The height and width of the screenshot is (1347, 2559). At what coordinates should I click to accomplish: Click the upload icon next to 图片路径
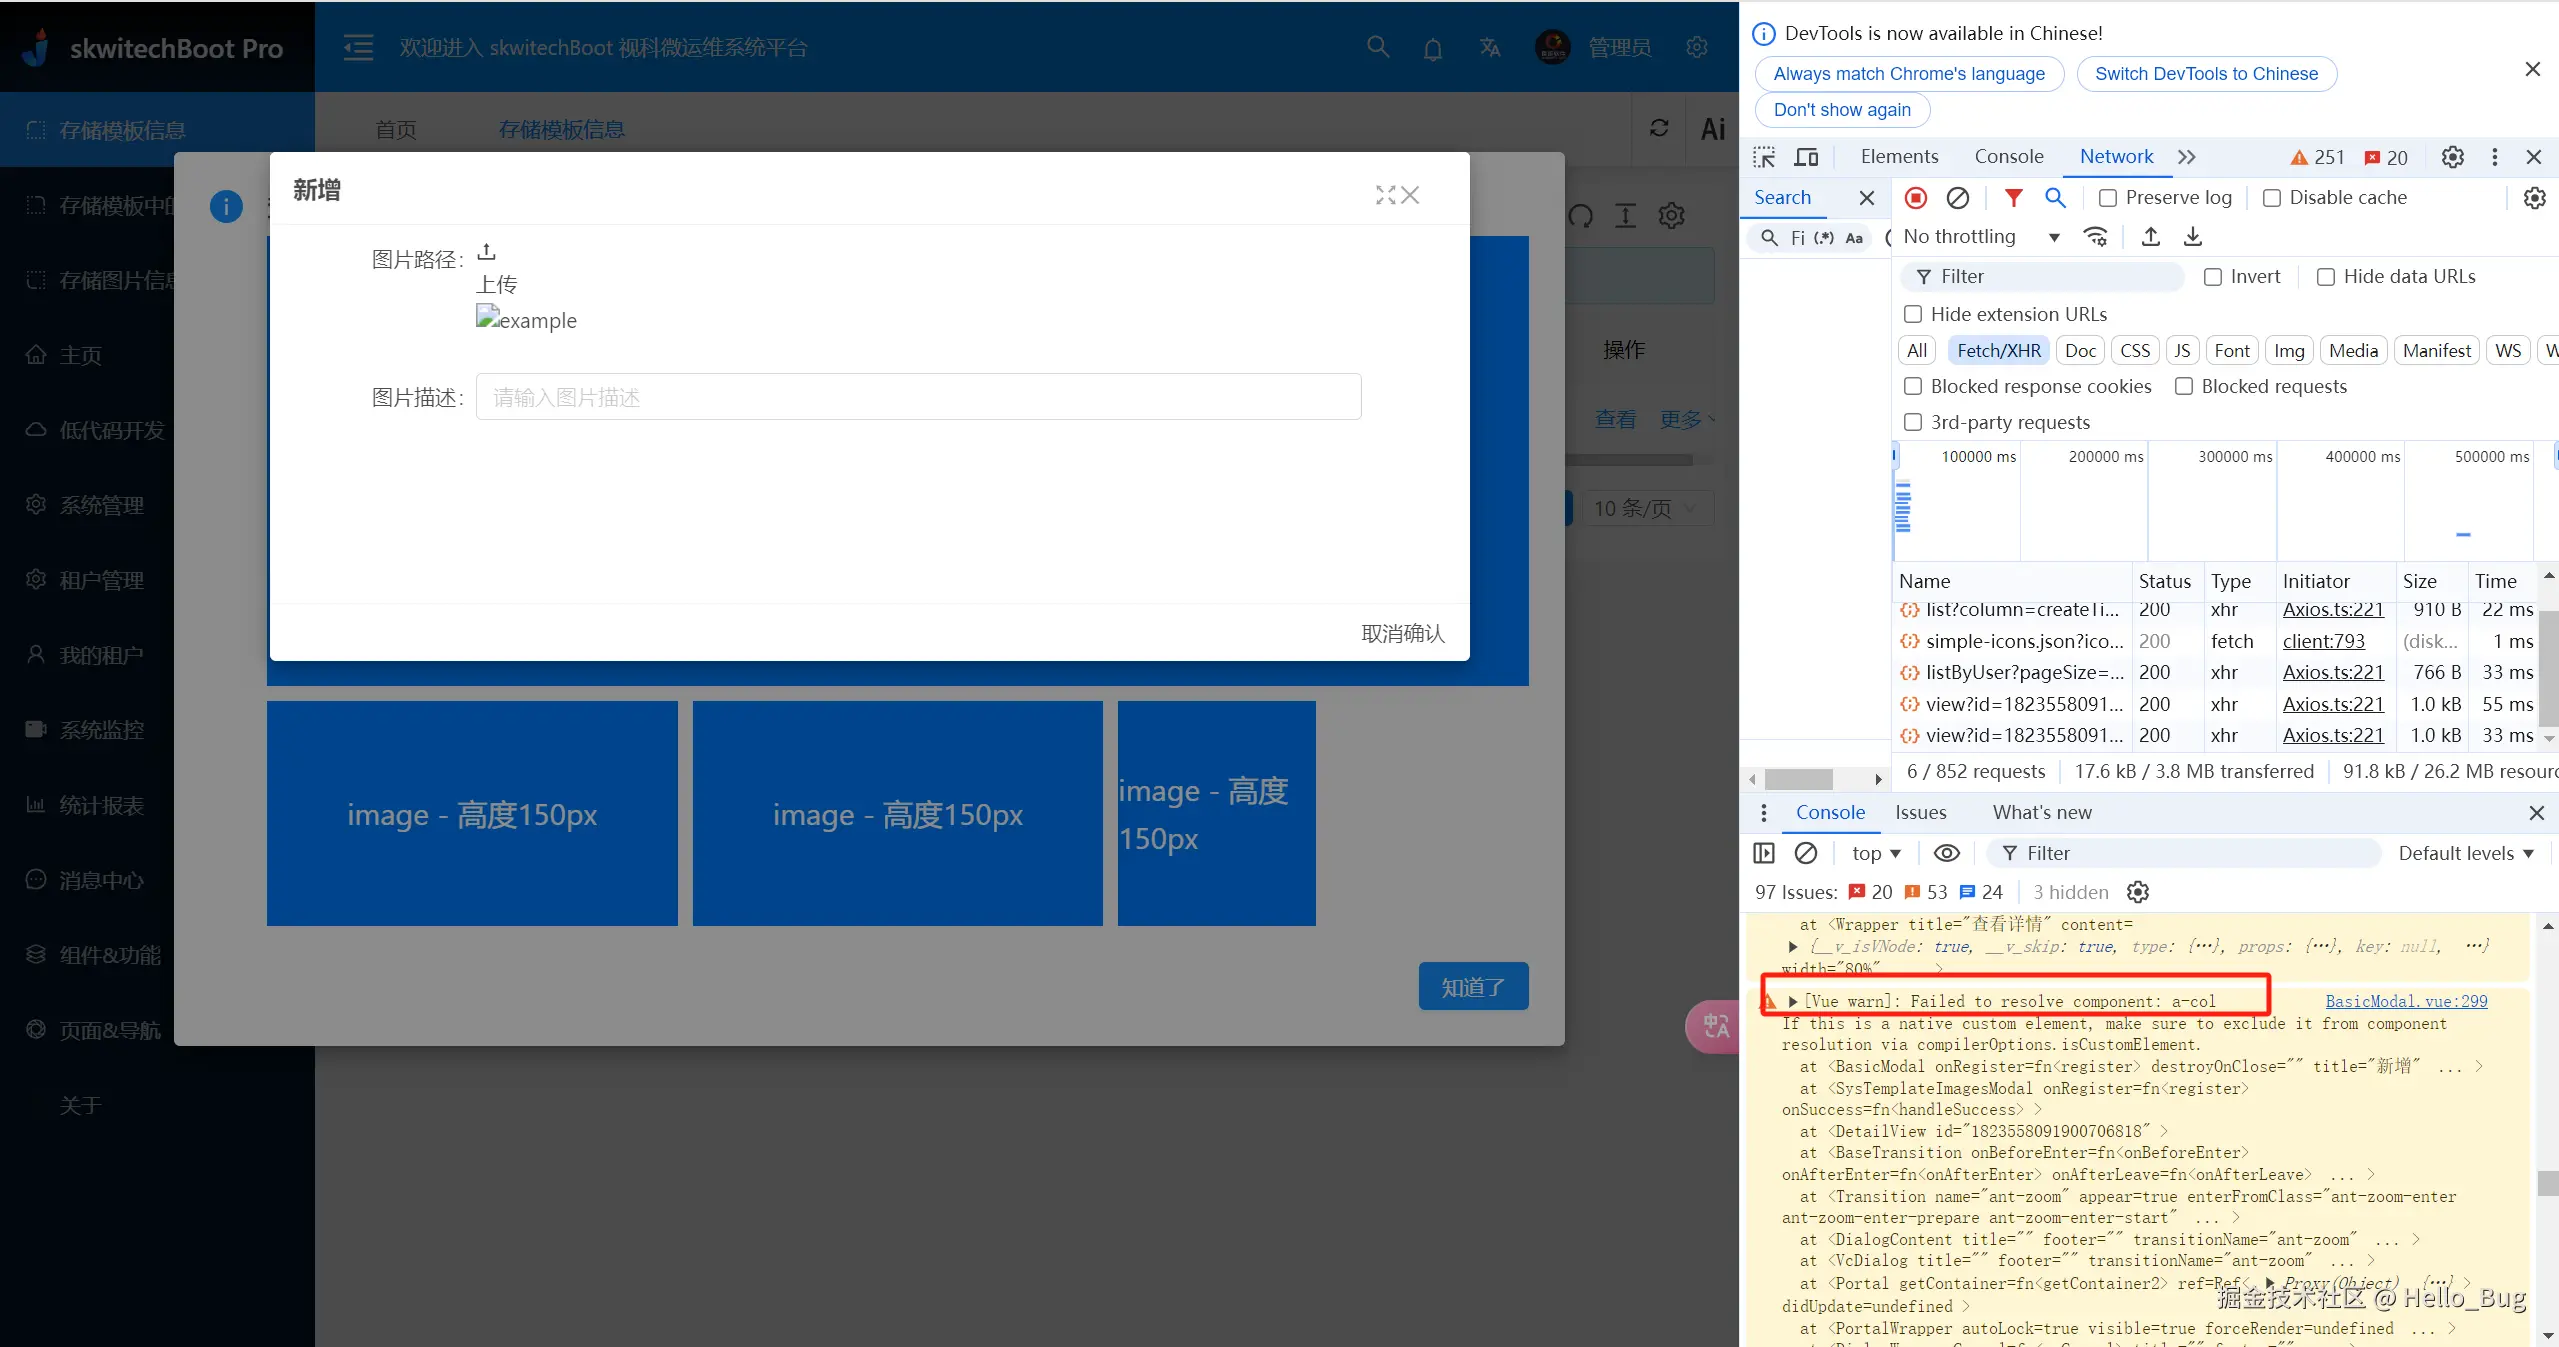pos(486,252)
